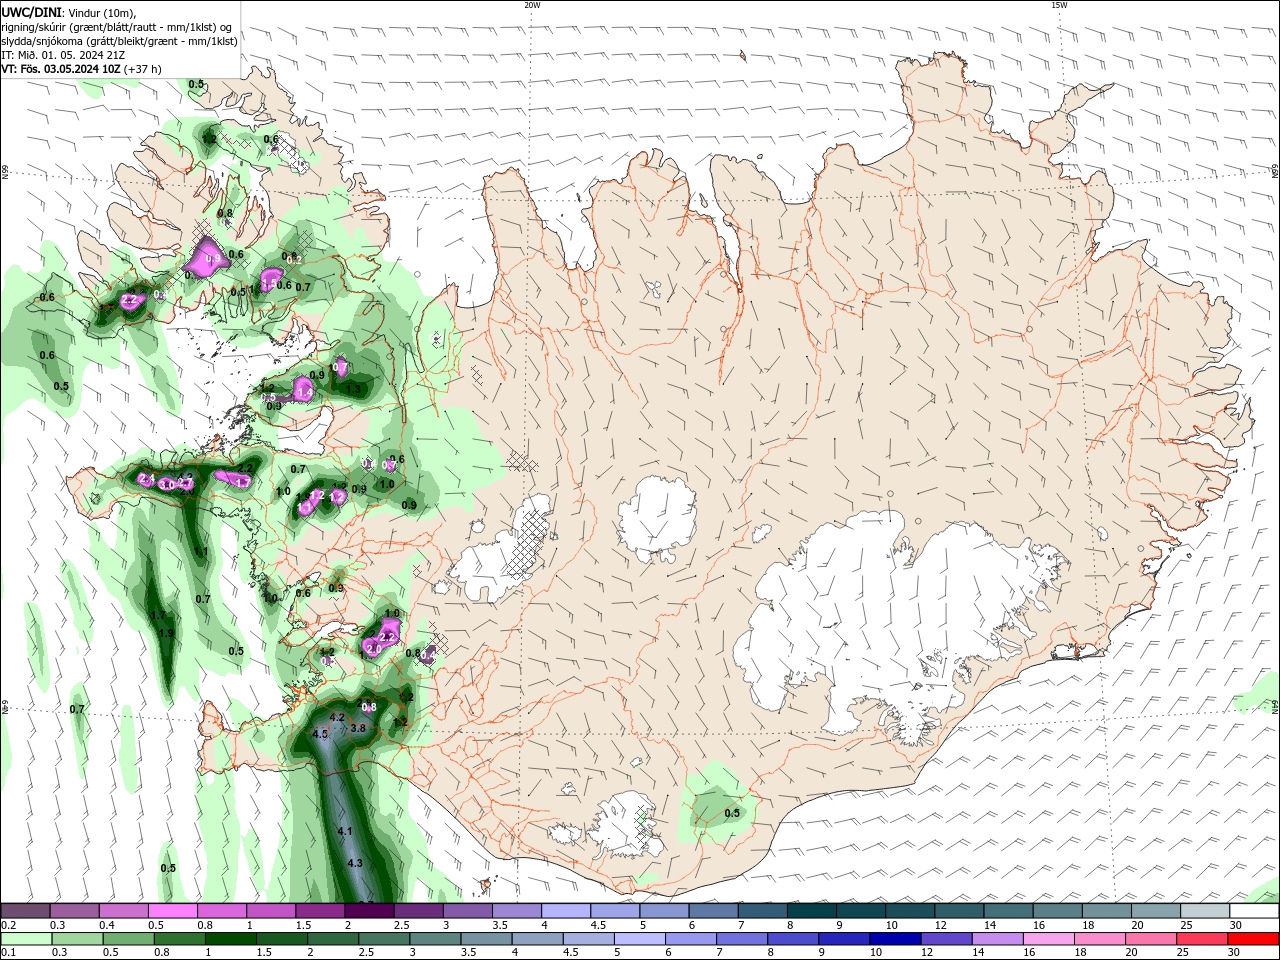Click the 1.3 precipitation value on the map
Screen dimensions: 1280x960
(353, 388)
